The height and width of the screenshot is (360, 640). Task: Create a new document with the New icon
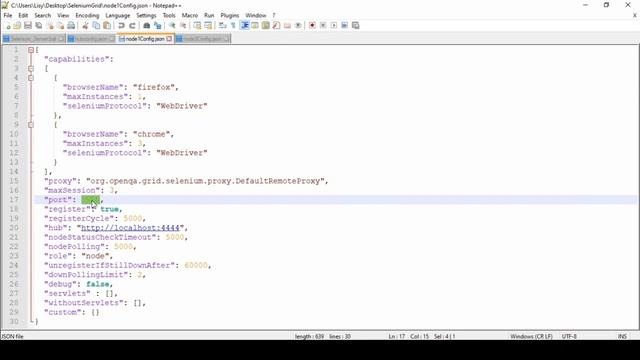(x=7, y=25)
